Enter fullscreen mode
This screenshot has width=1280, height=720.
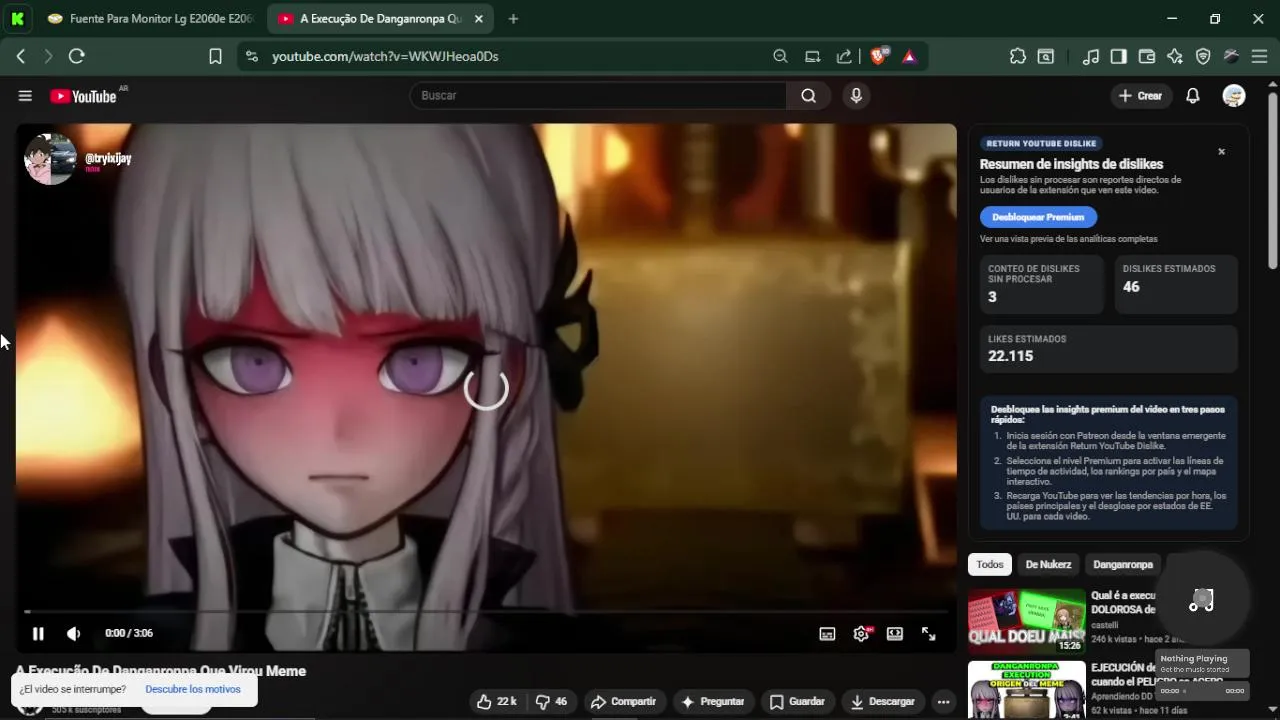tap(929, 633)
